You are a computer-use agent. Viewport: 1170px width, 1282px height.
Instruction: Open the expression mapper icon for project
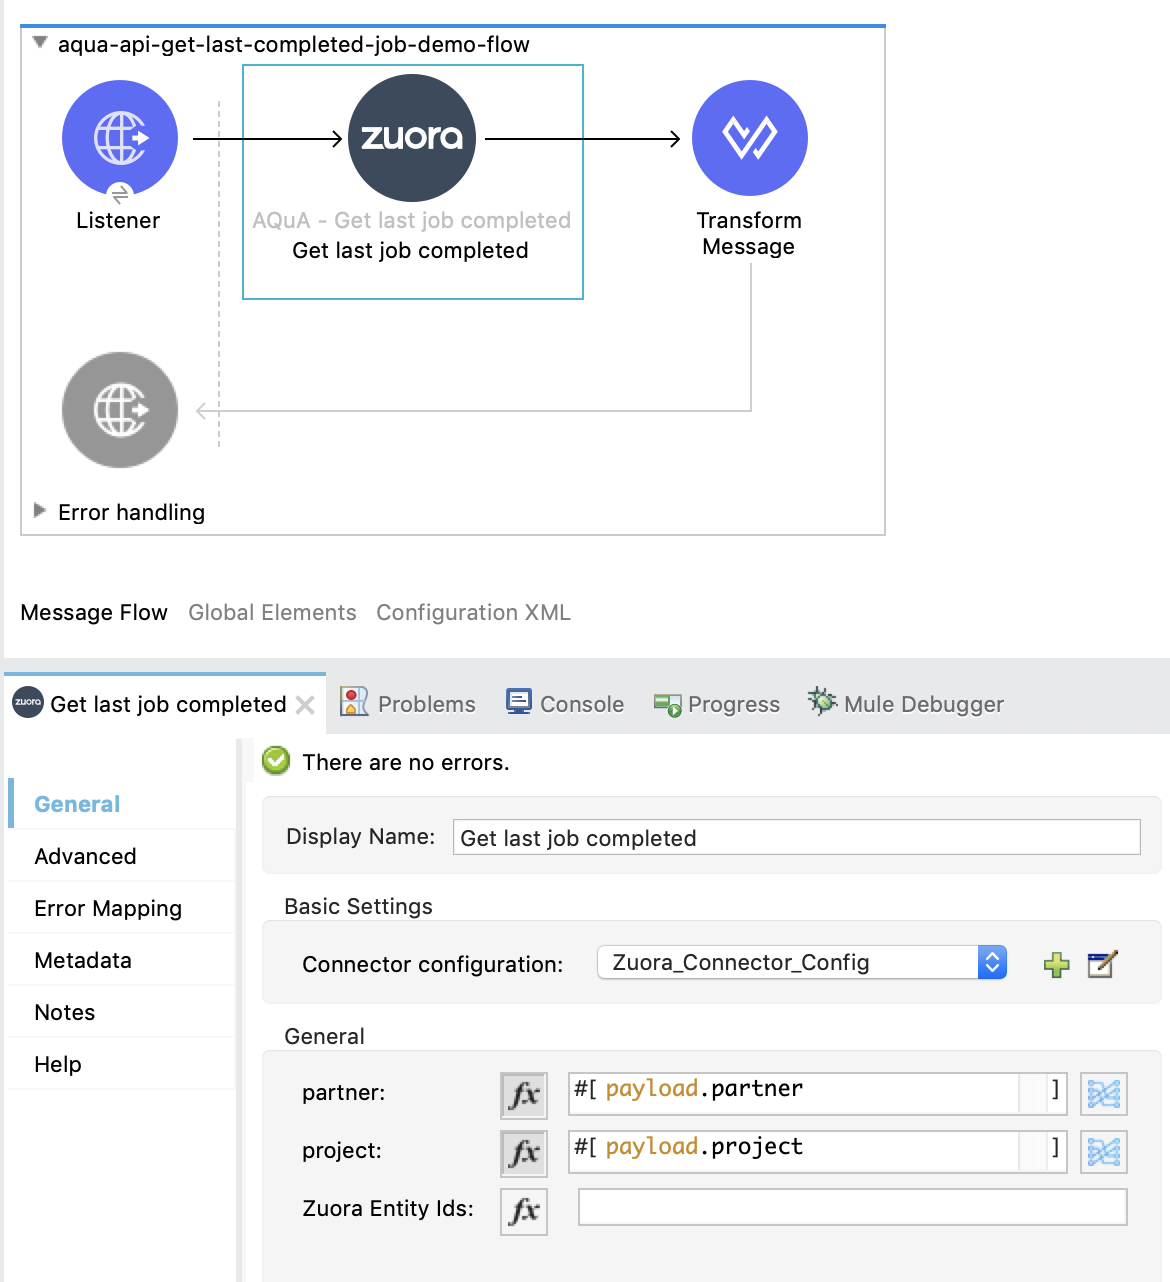tap(1103, 1152)
